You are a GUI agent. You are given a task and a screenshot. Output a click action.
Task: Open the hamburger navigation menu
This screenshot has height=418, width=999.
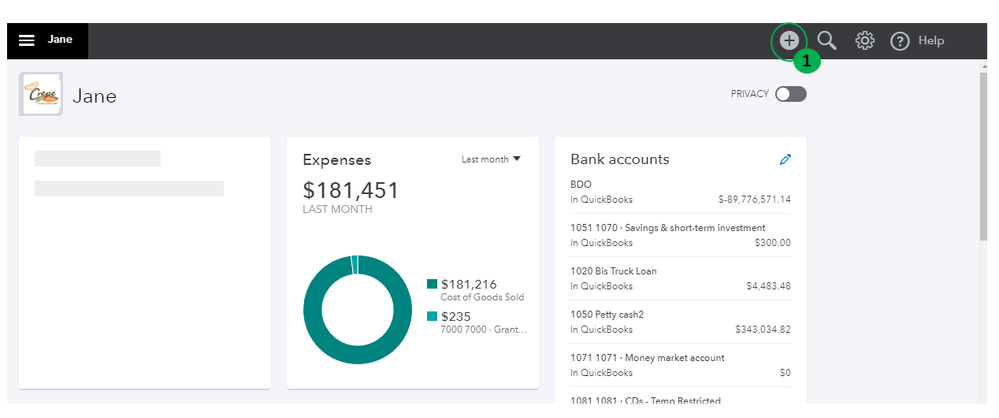(27, 41)
